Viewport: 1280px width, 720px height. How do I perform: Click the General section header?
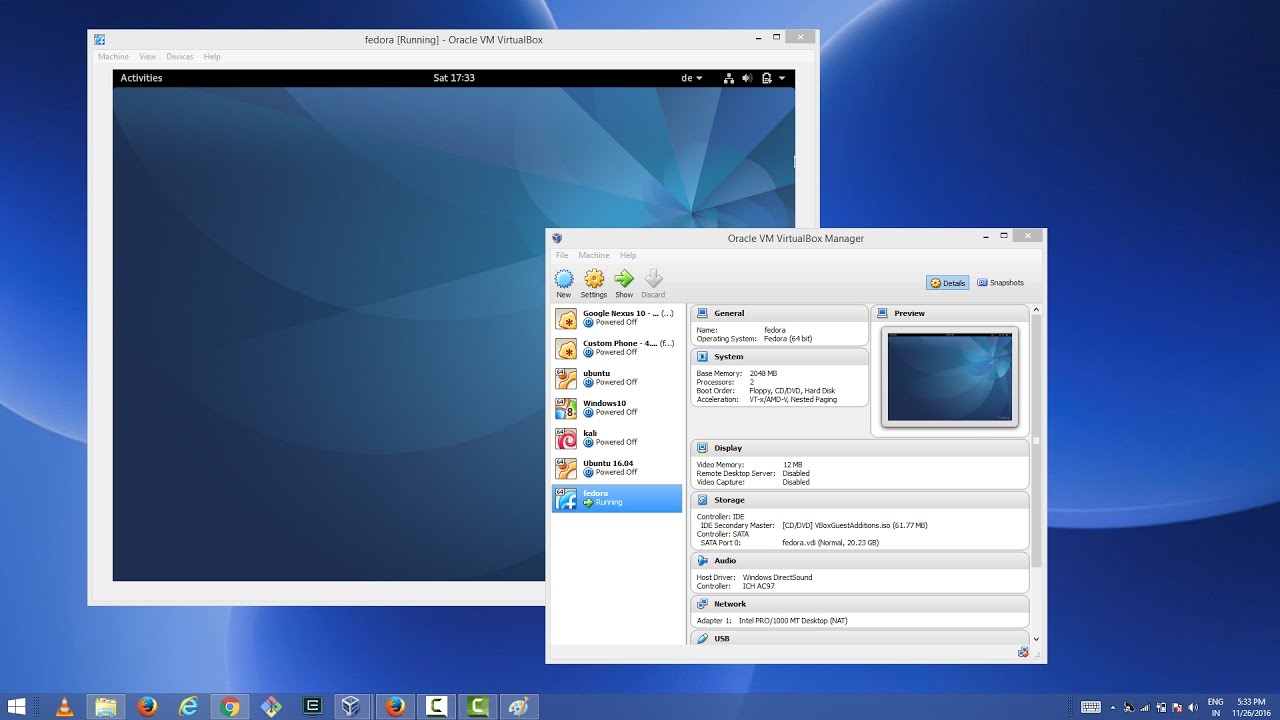pyautogui.click(x=779, y=313)
